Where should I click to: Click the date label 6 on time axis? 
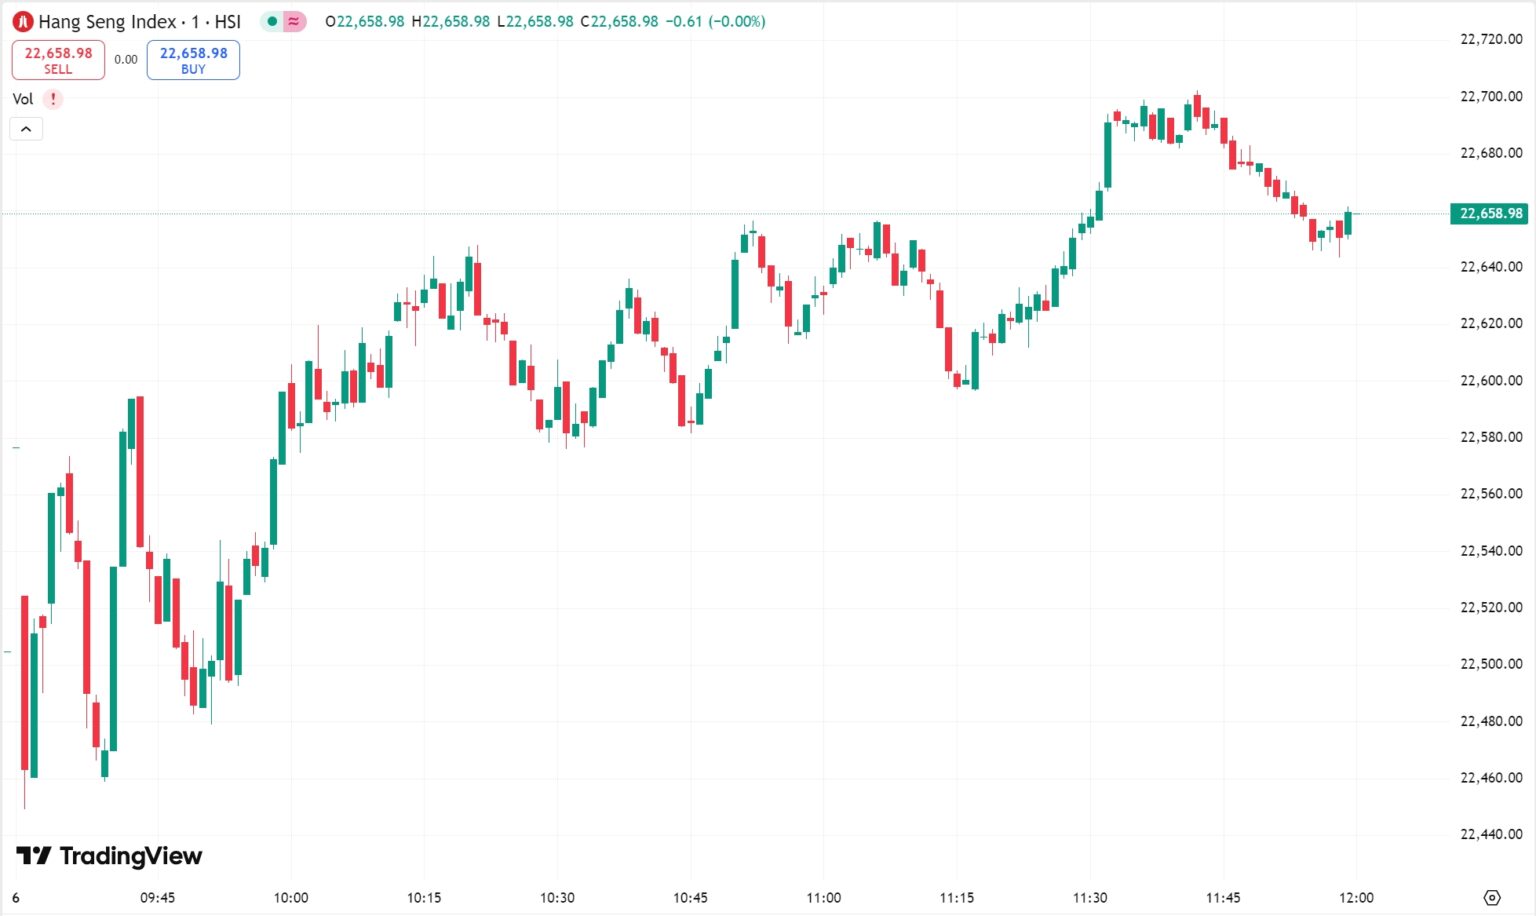(x=16, y=898)
